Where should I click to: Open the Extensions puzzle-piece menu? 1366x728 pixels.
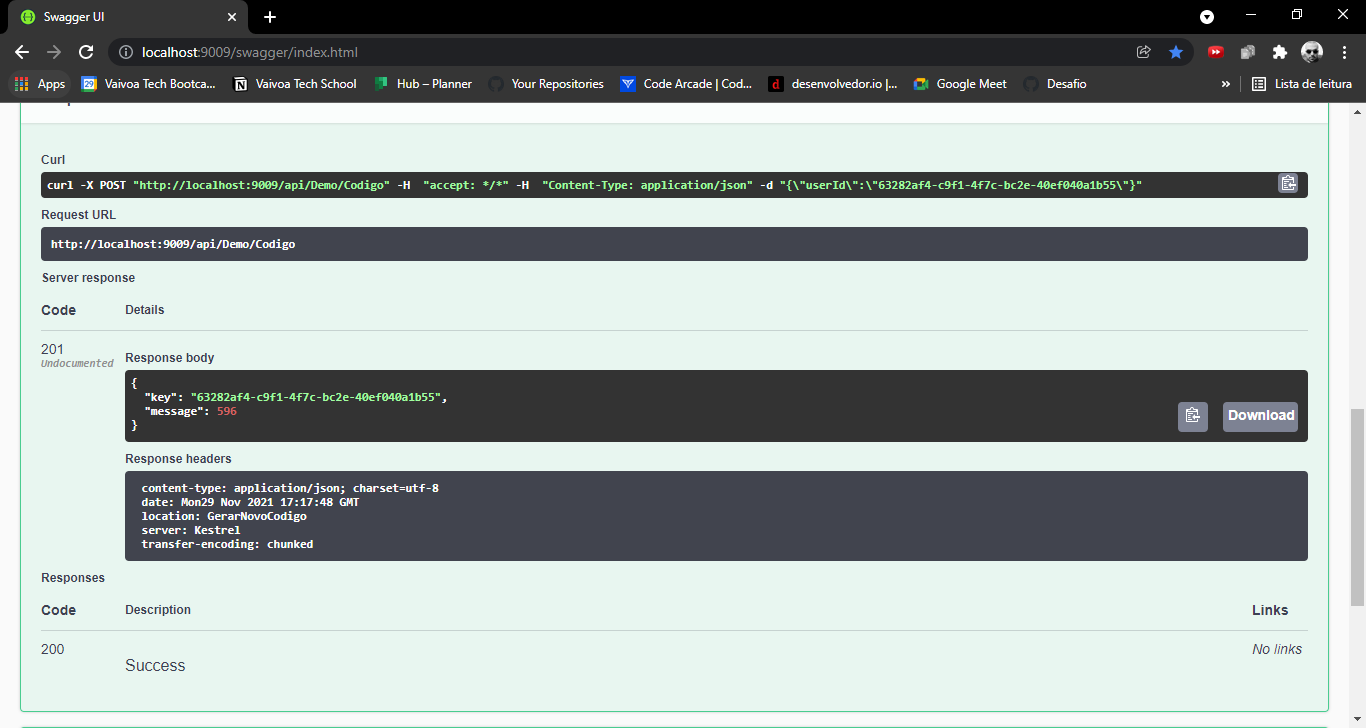point(1280,52)
